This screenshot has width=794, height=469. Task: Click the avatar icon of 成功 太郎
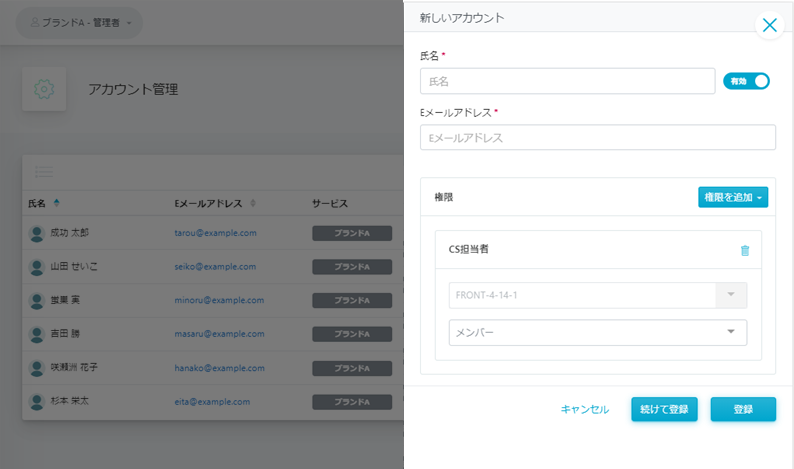point(36,233)
